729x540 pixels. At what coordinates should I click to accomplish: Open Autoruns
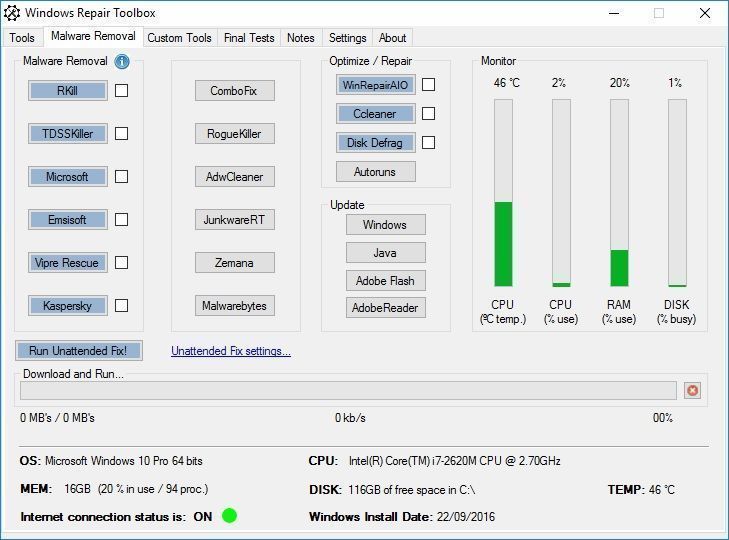pos(376,172)
